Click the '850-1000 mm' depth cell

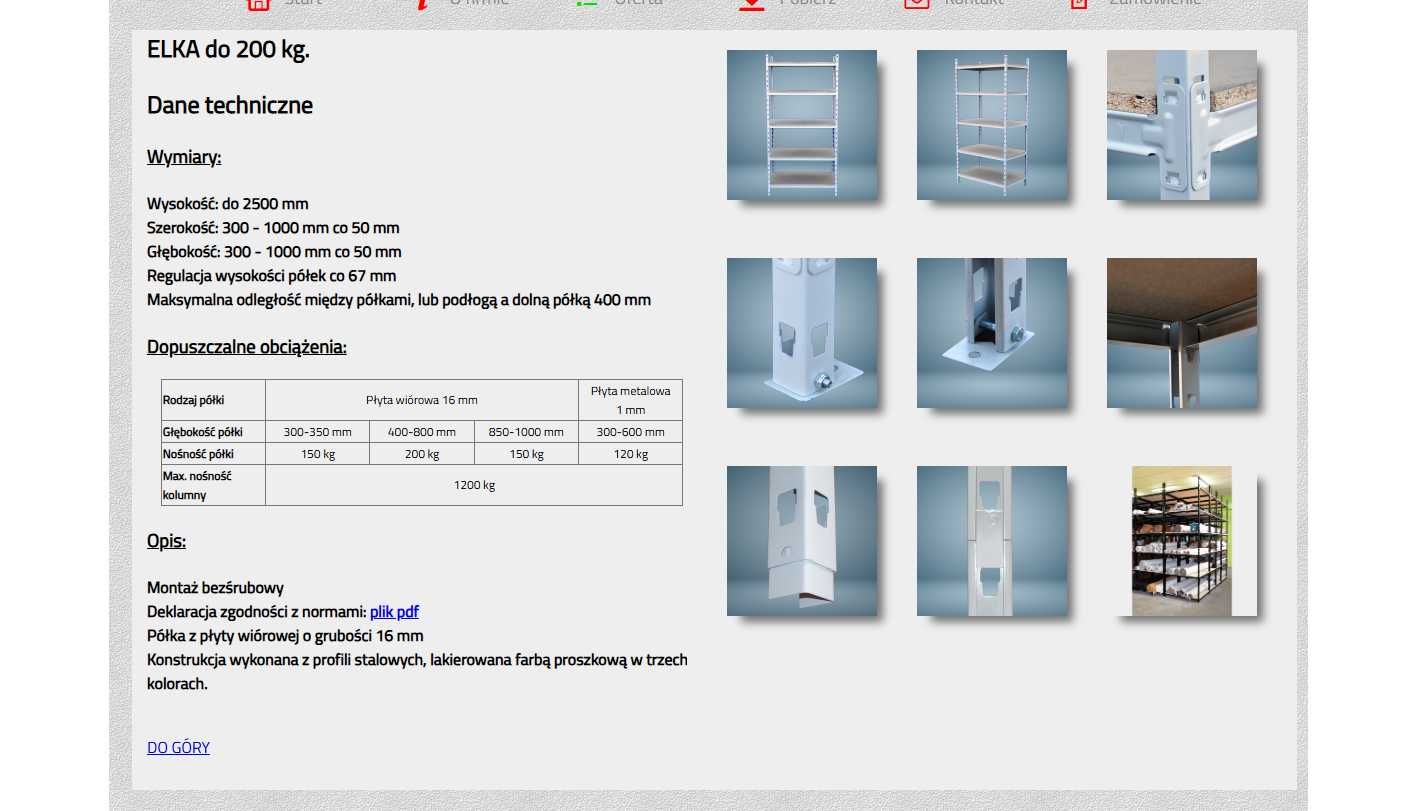[x=527, y=432]
